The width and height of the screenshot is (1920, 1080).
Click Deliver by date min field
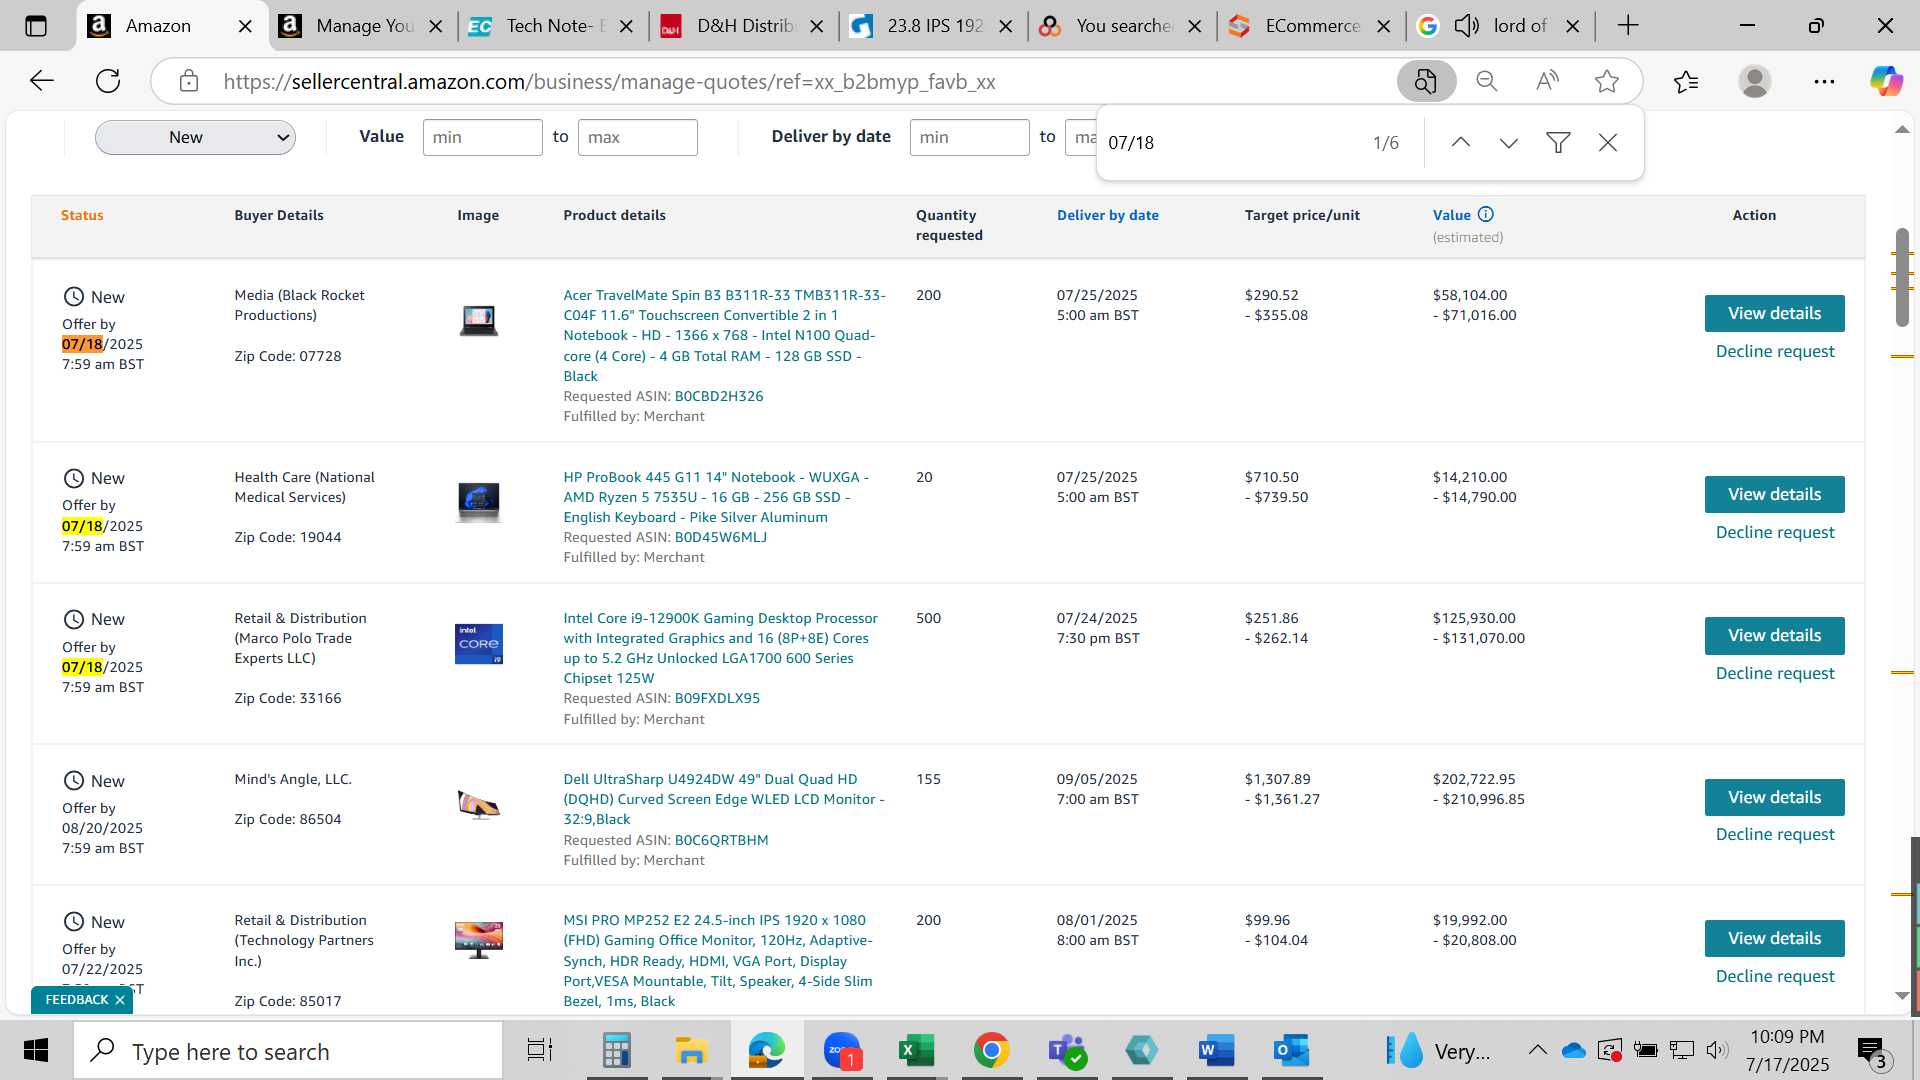click(x=969, y=137)
